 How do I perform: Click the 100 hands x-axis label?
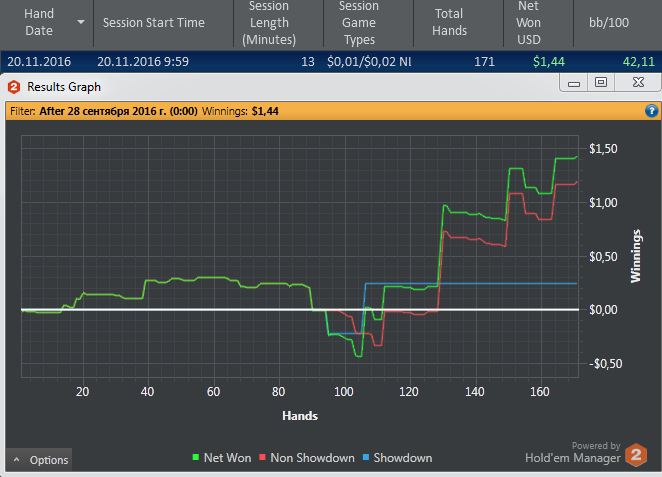pyautogui.click(x=343, y=392)
